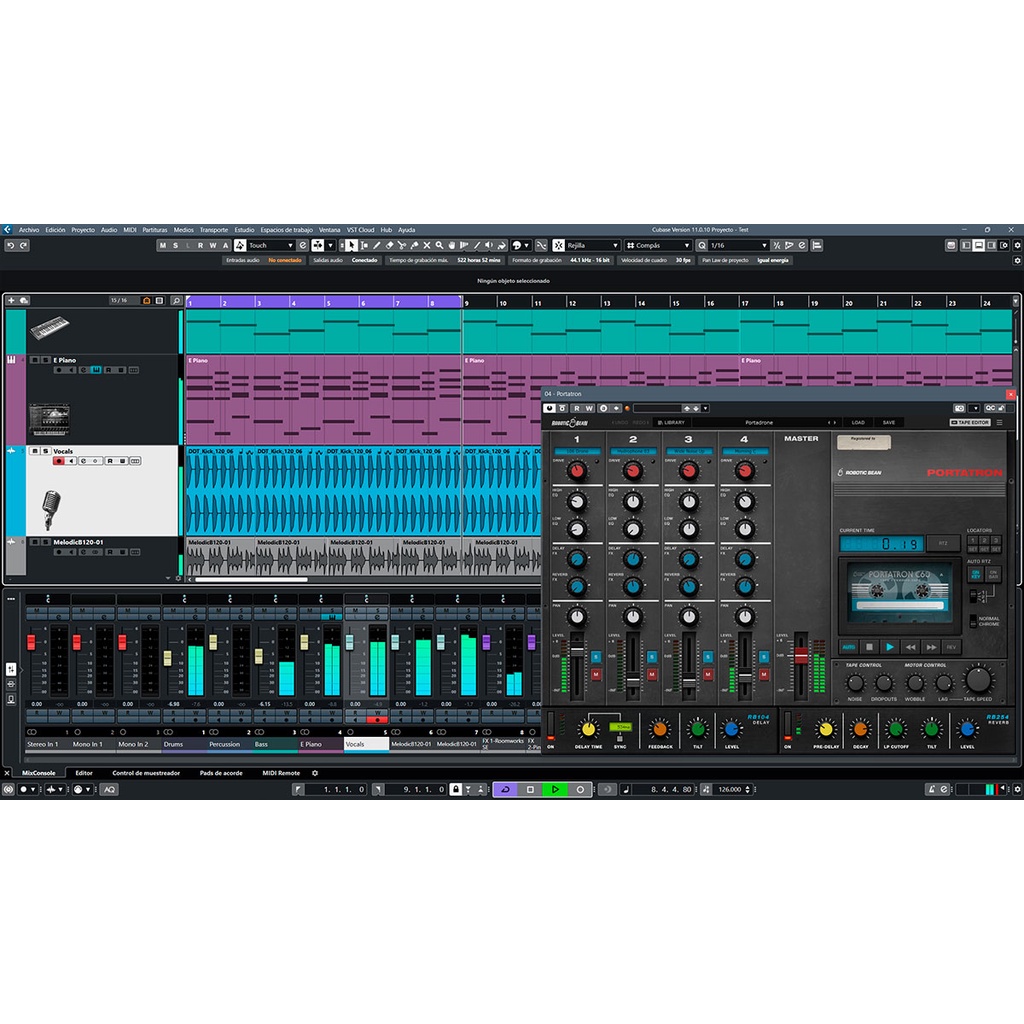This screenshot has height=1024, width=1024.
Task: Open the Touch automation mode dropdown
Action: pyautogui.click(x=292, y=245)
